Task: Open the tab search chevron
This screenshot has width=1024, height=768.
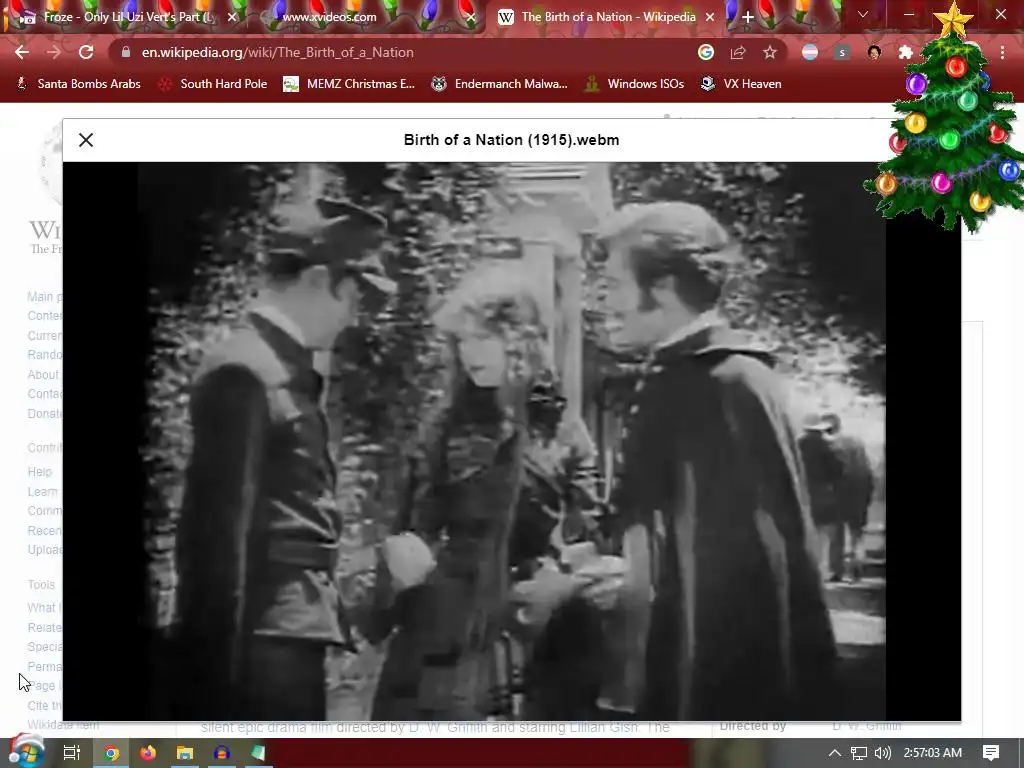Action: [x=863, y=14]
